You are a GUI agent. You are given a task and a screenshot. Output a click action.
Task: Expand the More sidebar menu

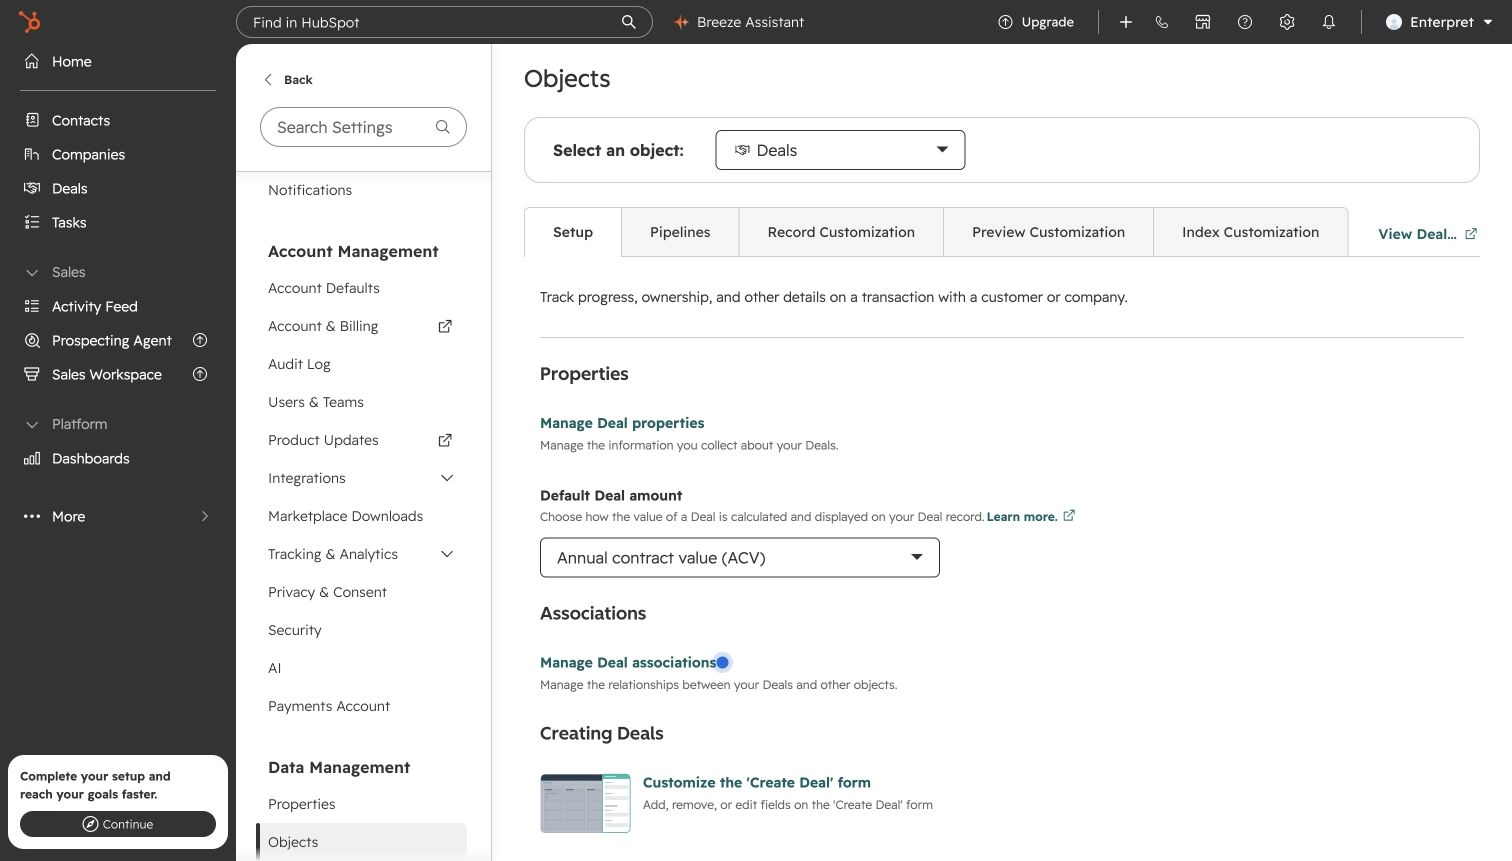pos(118,516)
